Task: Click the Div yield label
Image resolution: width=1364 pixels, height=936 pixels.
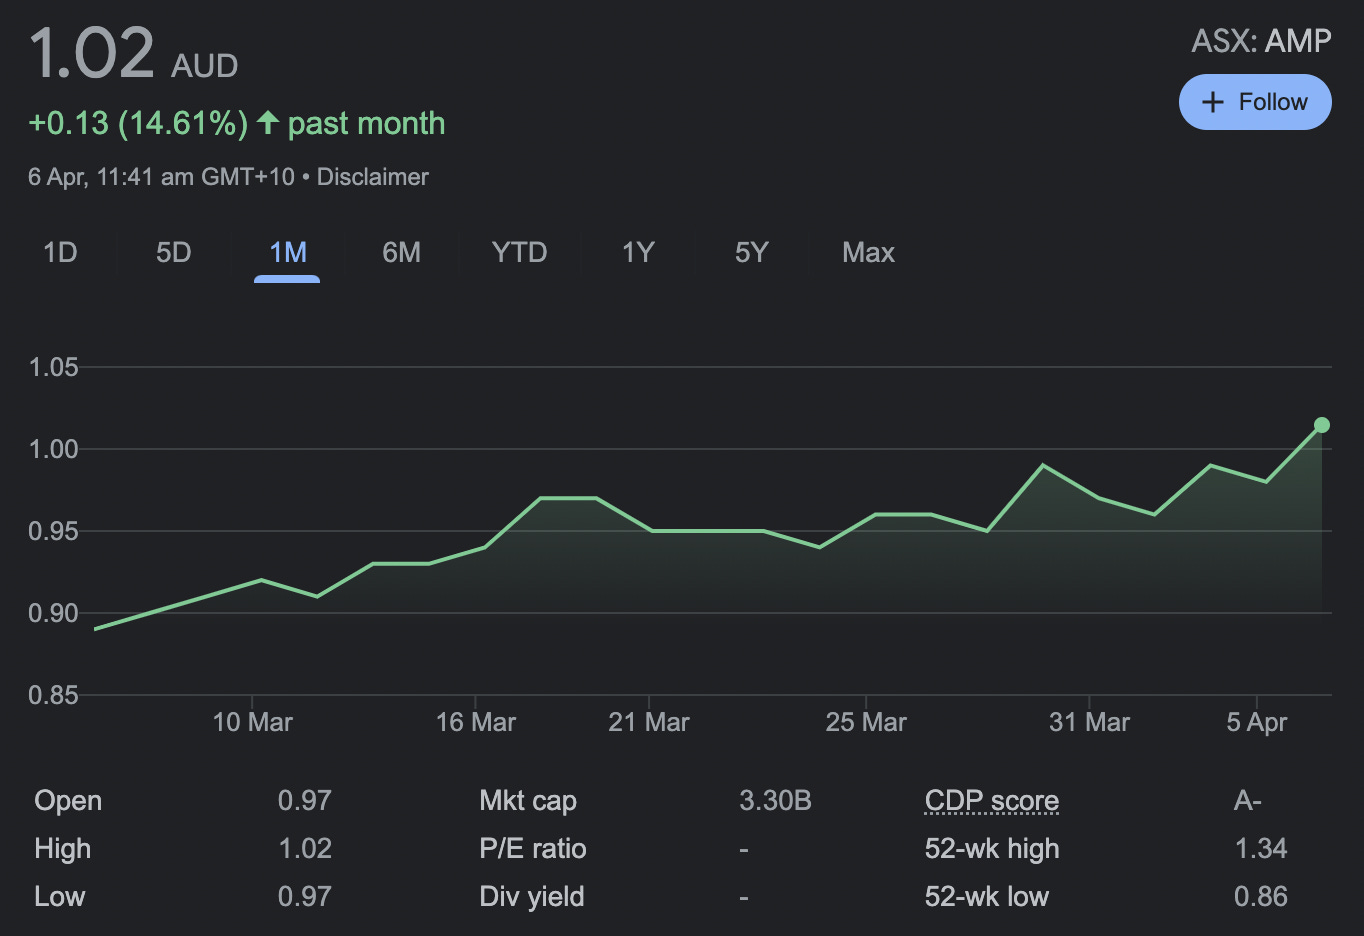Action: [531, 897]
